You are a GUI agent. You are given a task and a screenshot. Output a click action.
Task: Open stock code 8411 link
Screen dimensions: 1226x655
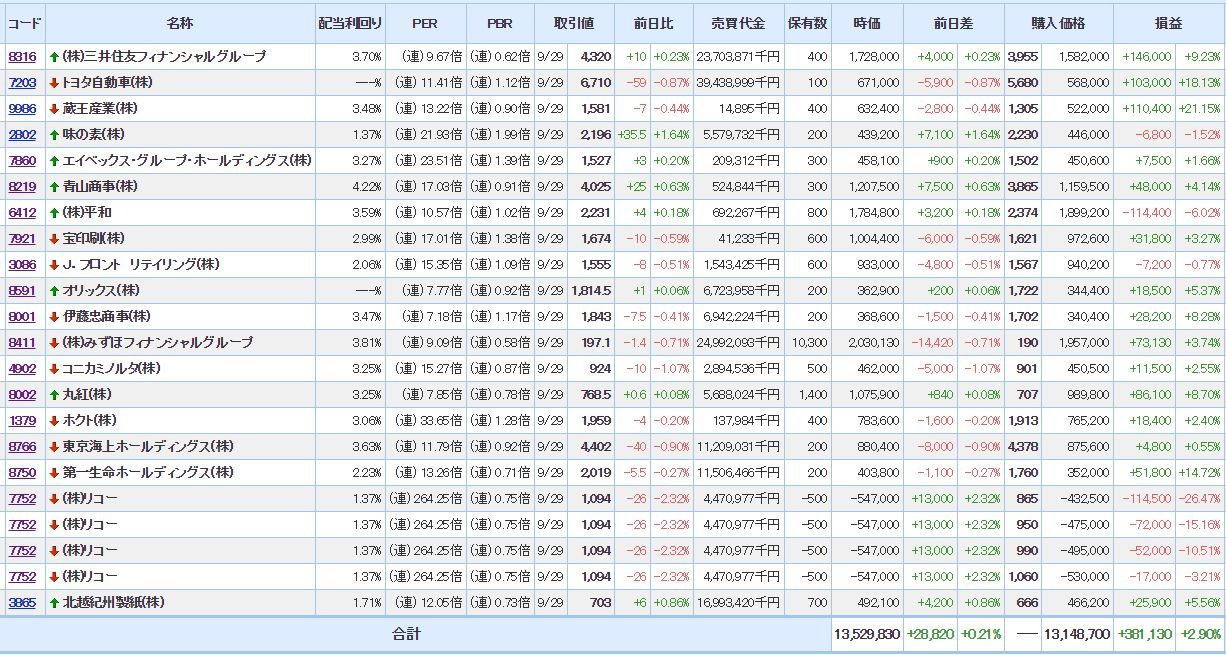coord(22,343)
